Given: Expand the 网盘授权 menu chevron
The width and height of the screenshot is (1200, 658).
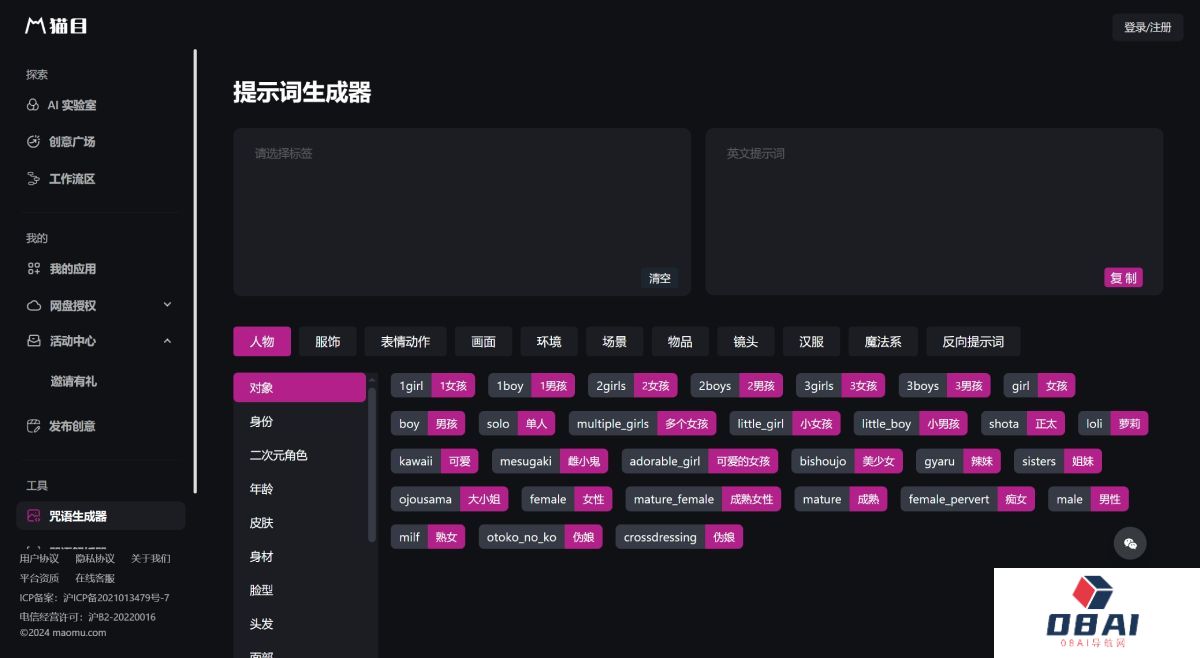Looking at the screenshot, I should (x=167, y=305).
